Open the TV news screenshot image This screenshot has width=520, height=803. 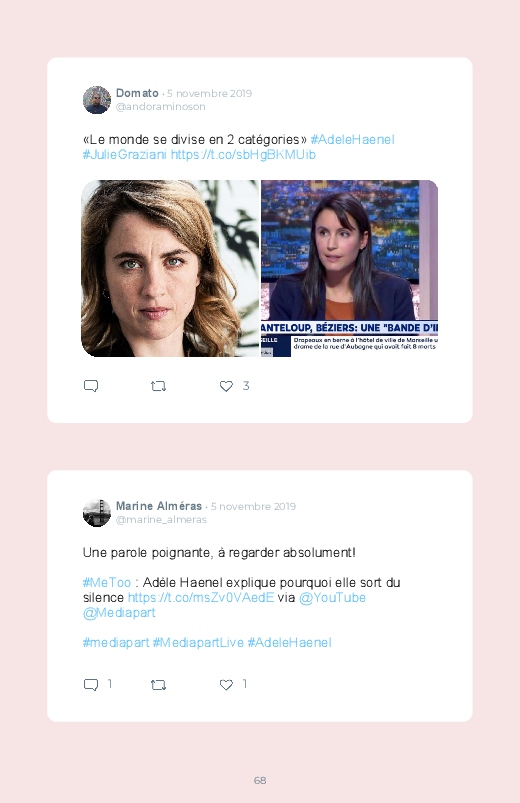349,268
